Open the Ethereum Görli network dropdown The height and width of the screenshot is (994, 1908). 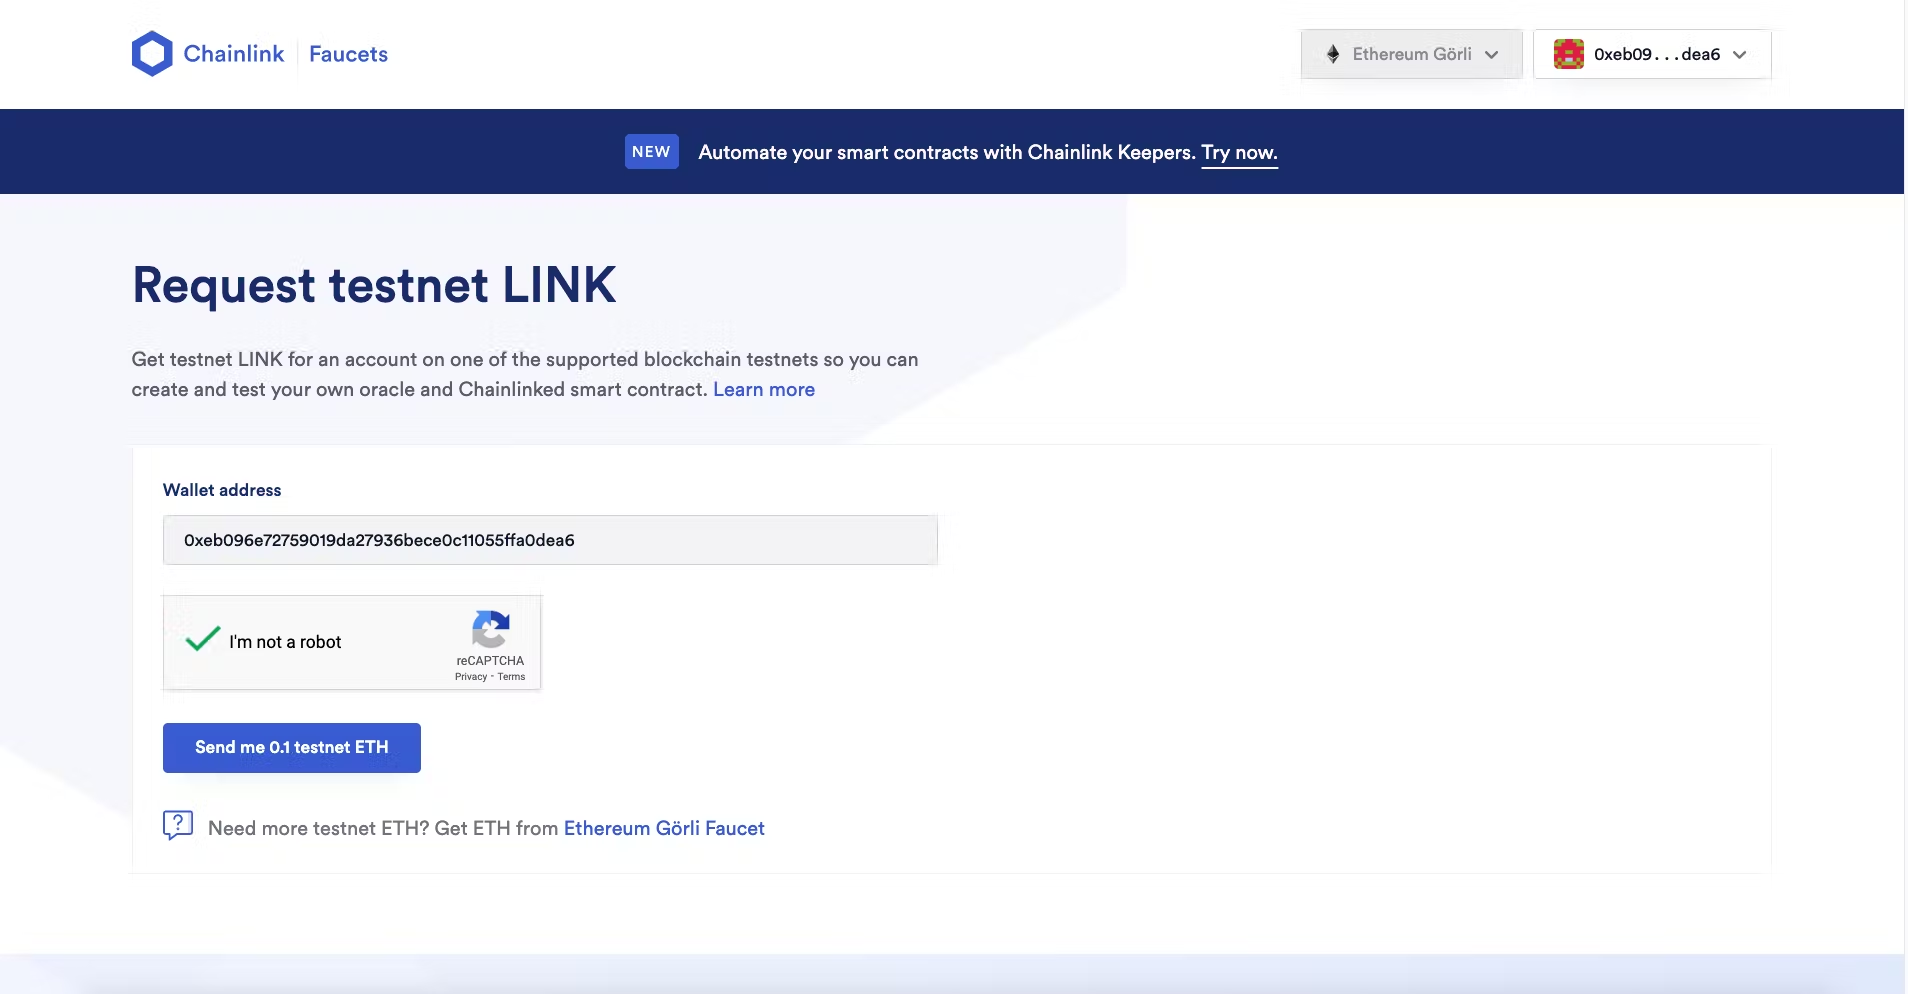(1410, 54)
